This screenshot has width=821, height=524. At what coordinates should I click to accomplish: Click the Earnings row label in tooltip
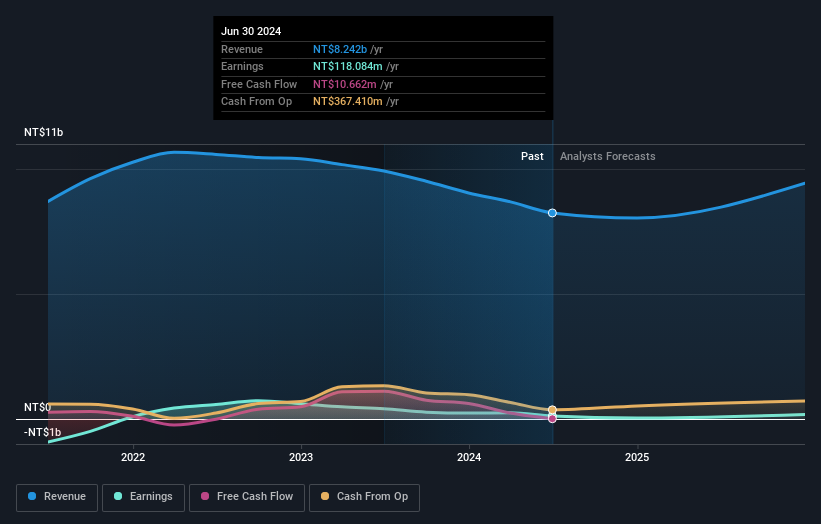(x=242, y=66)
